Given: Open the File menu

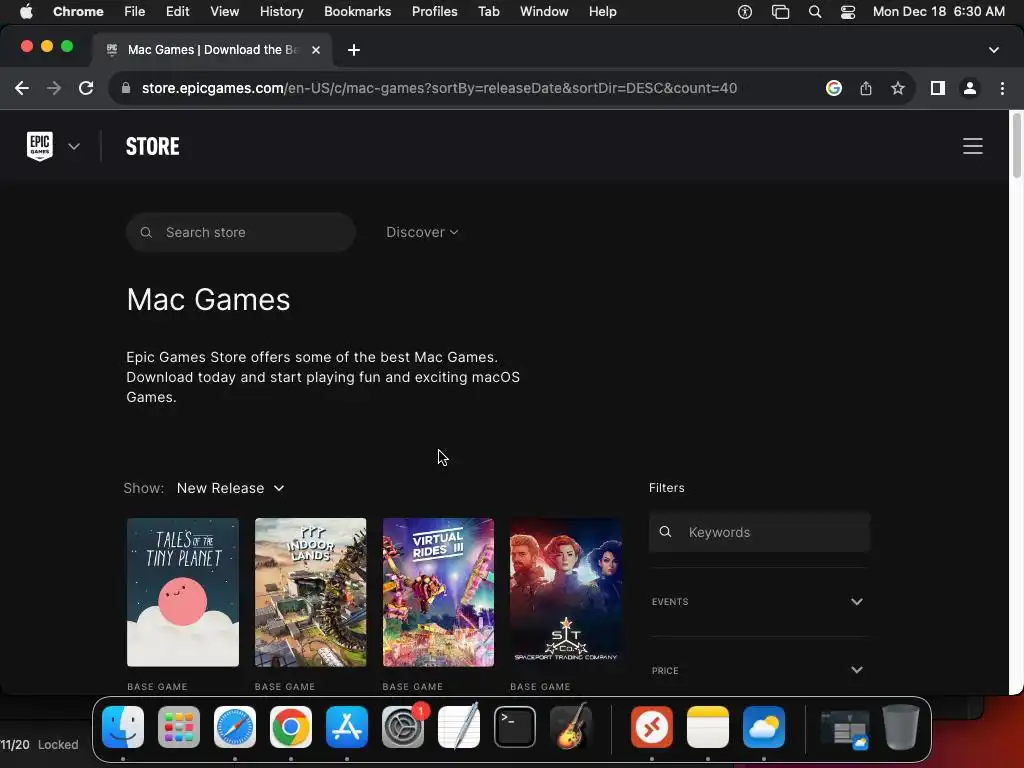Looking at the screenshot, I should pos(135,12).
